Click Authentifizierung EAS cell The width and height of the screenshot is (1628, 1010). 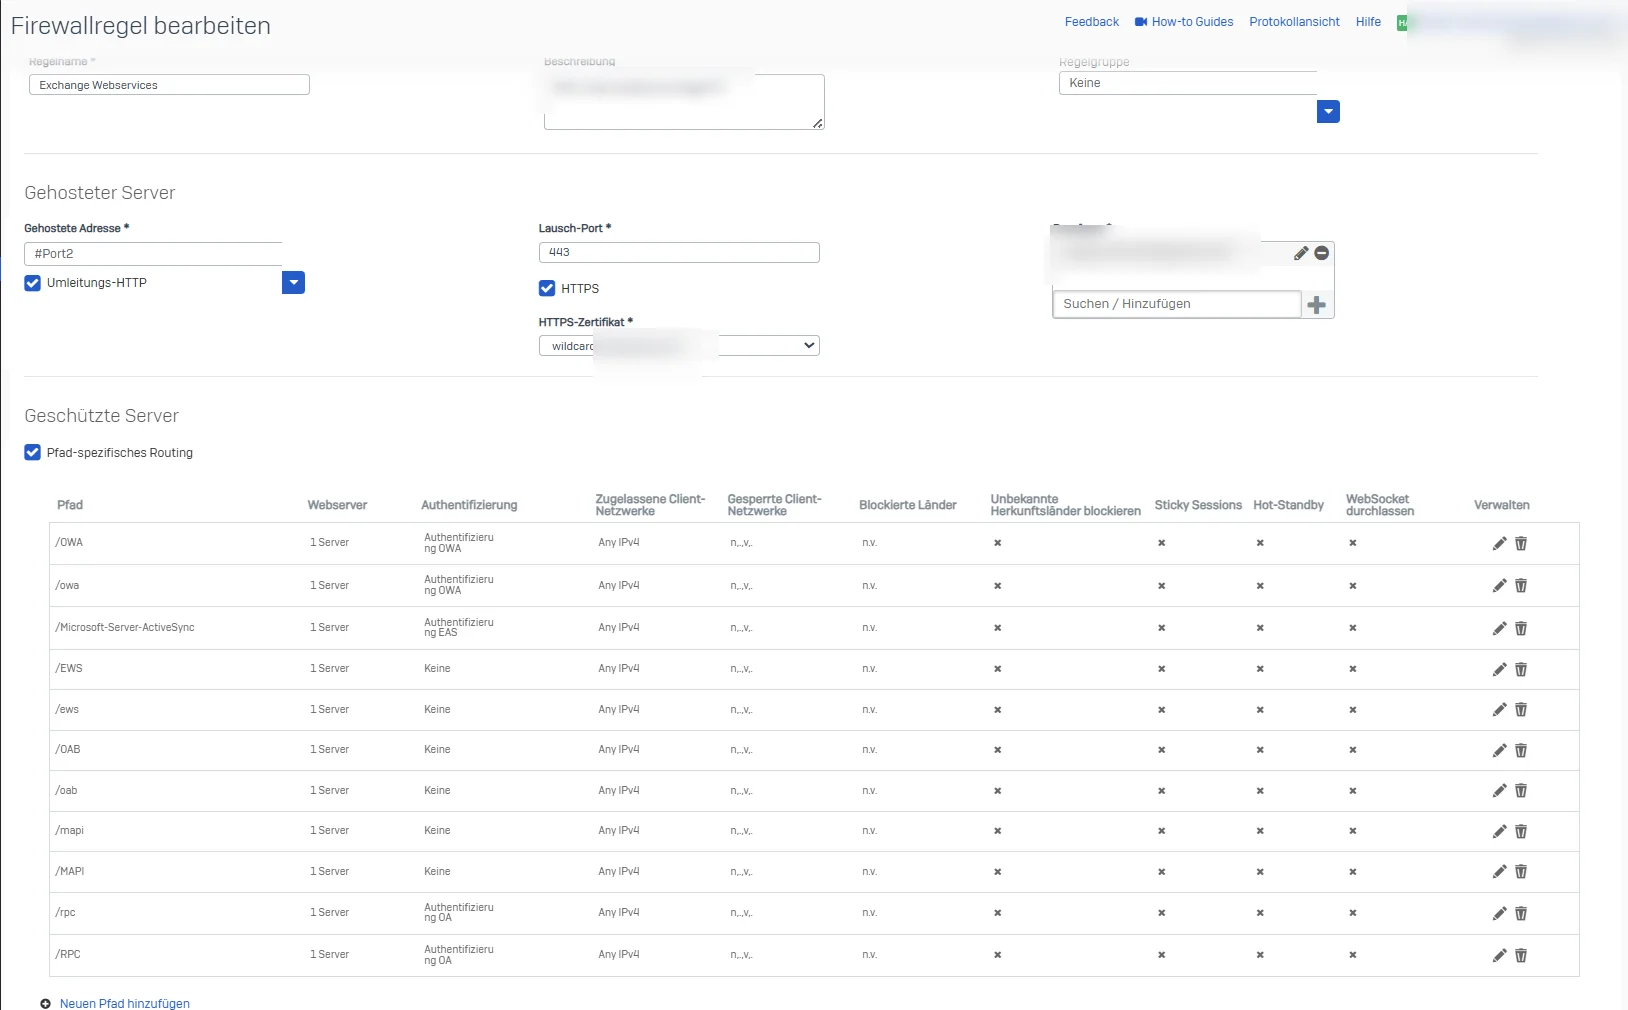[459, 627]
